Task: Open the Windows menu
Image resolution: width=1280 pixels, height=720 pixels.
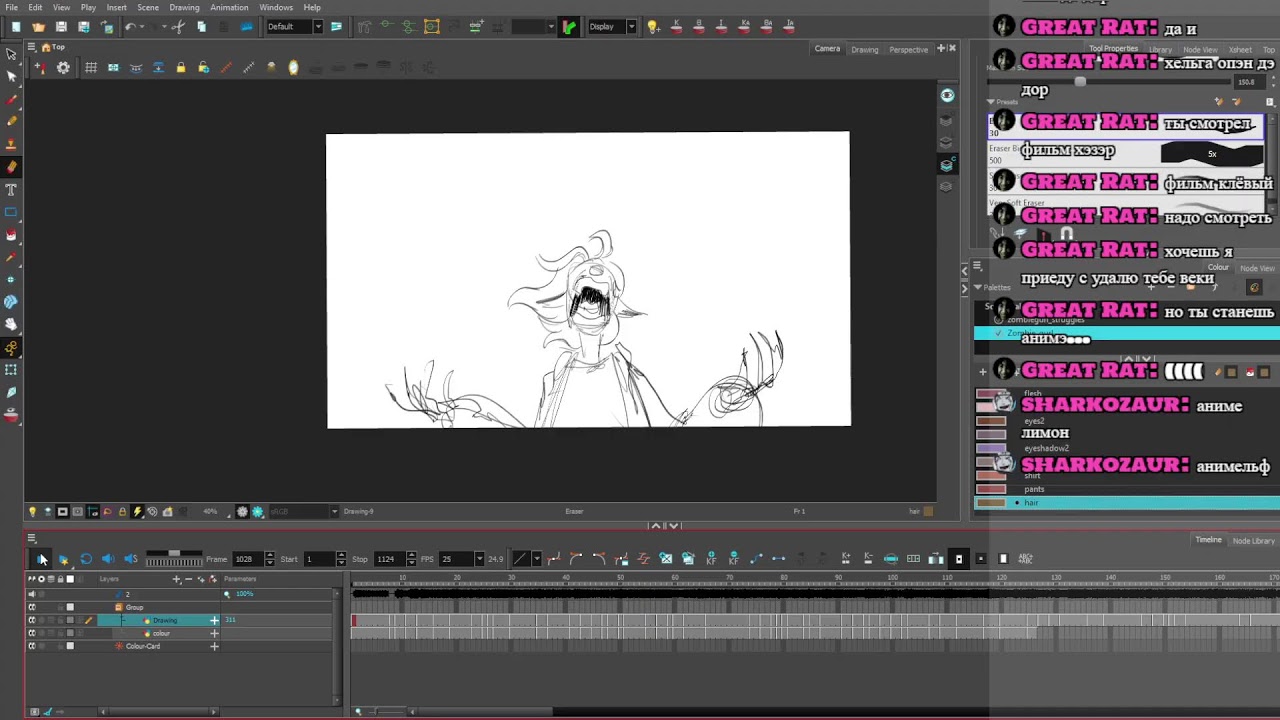Action: [x=276, y=7]
